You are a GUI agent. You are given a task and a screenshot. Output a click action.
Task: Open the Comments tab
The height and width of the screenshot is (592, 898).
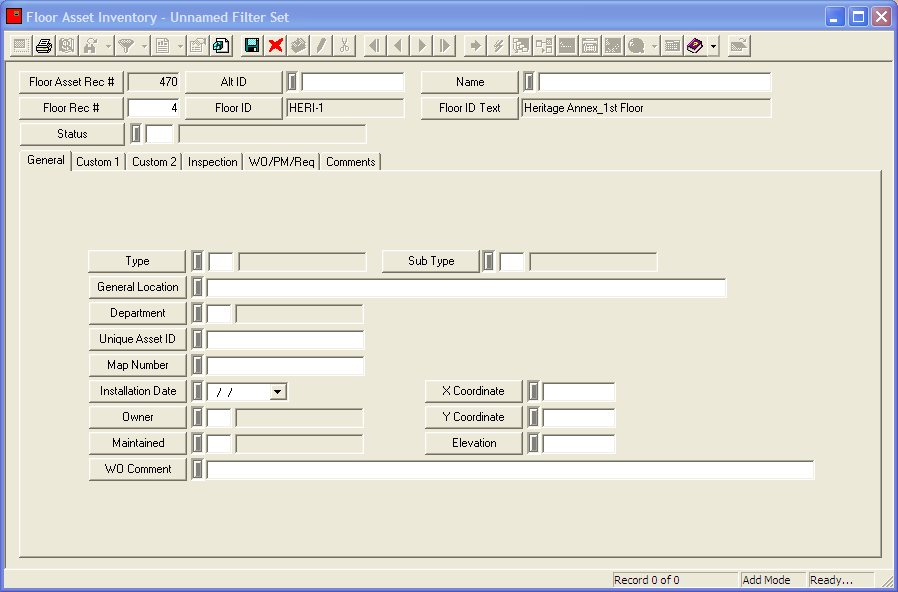350,162
